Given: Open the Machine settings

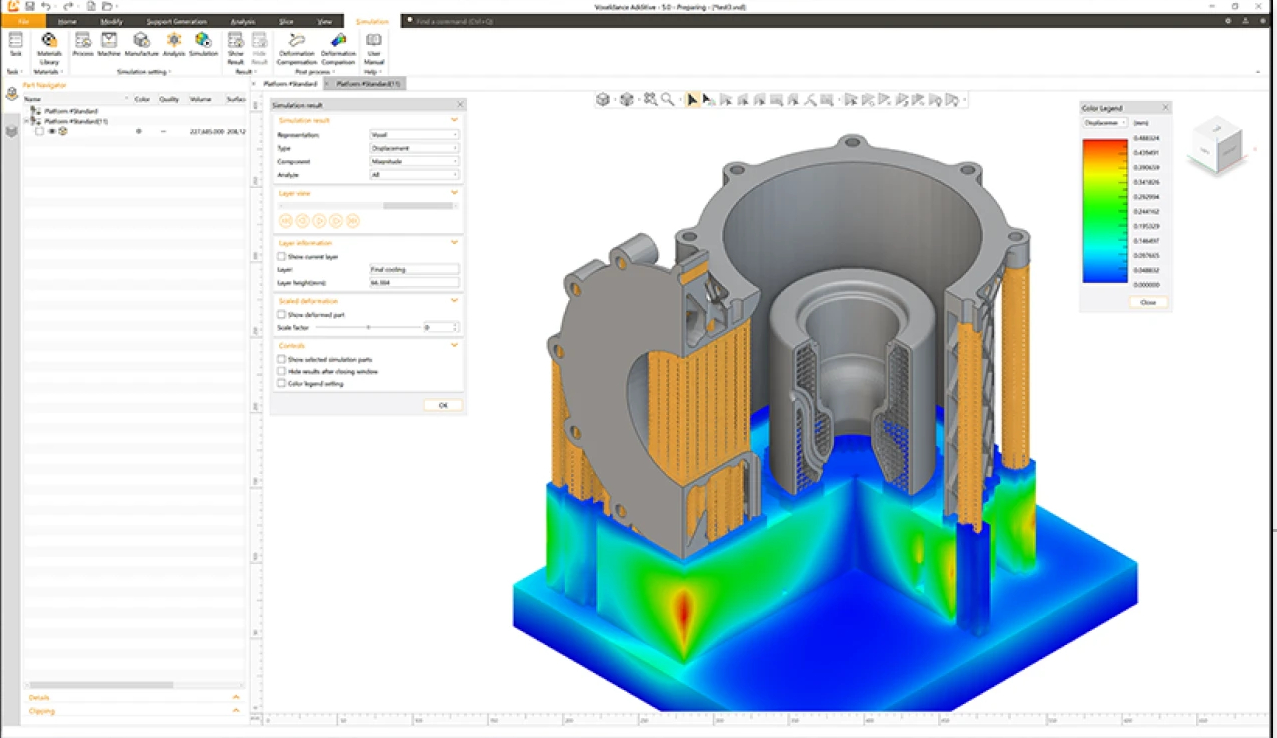Looking at the screenshot, I should [109, 44].
